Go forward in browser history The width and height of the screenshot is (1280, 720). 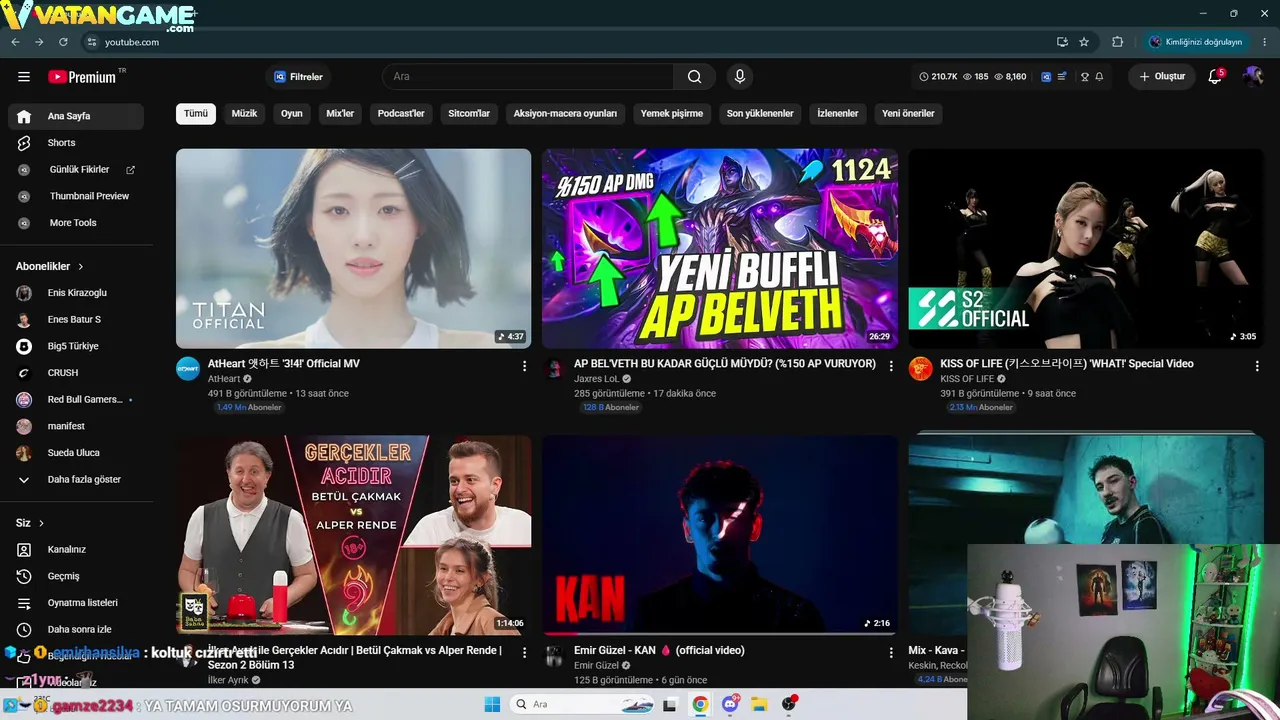pos(39,42)
